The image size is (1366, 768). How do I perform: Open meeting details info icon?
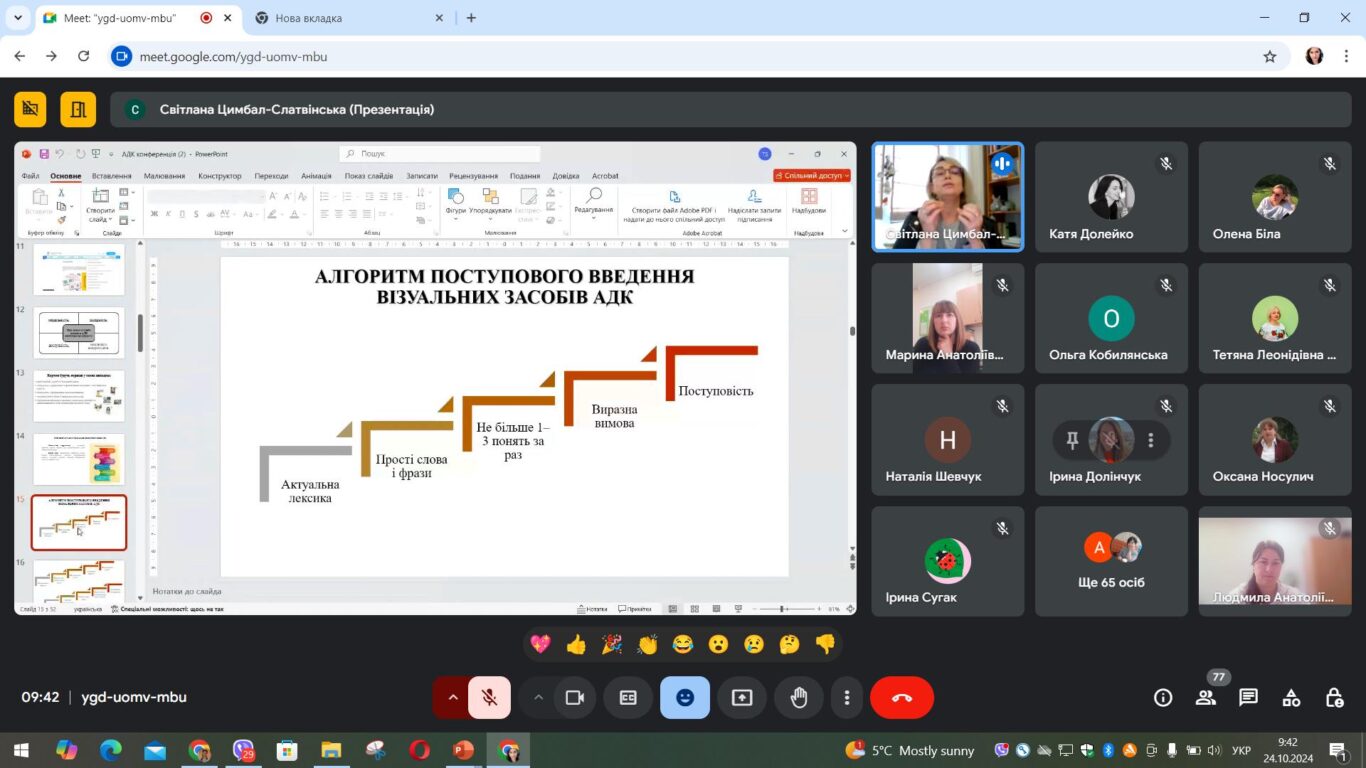(x=1163, y=698)
